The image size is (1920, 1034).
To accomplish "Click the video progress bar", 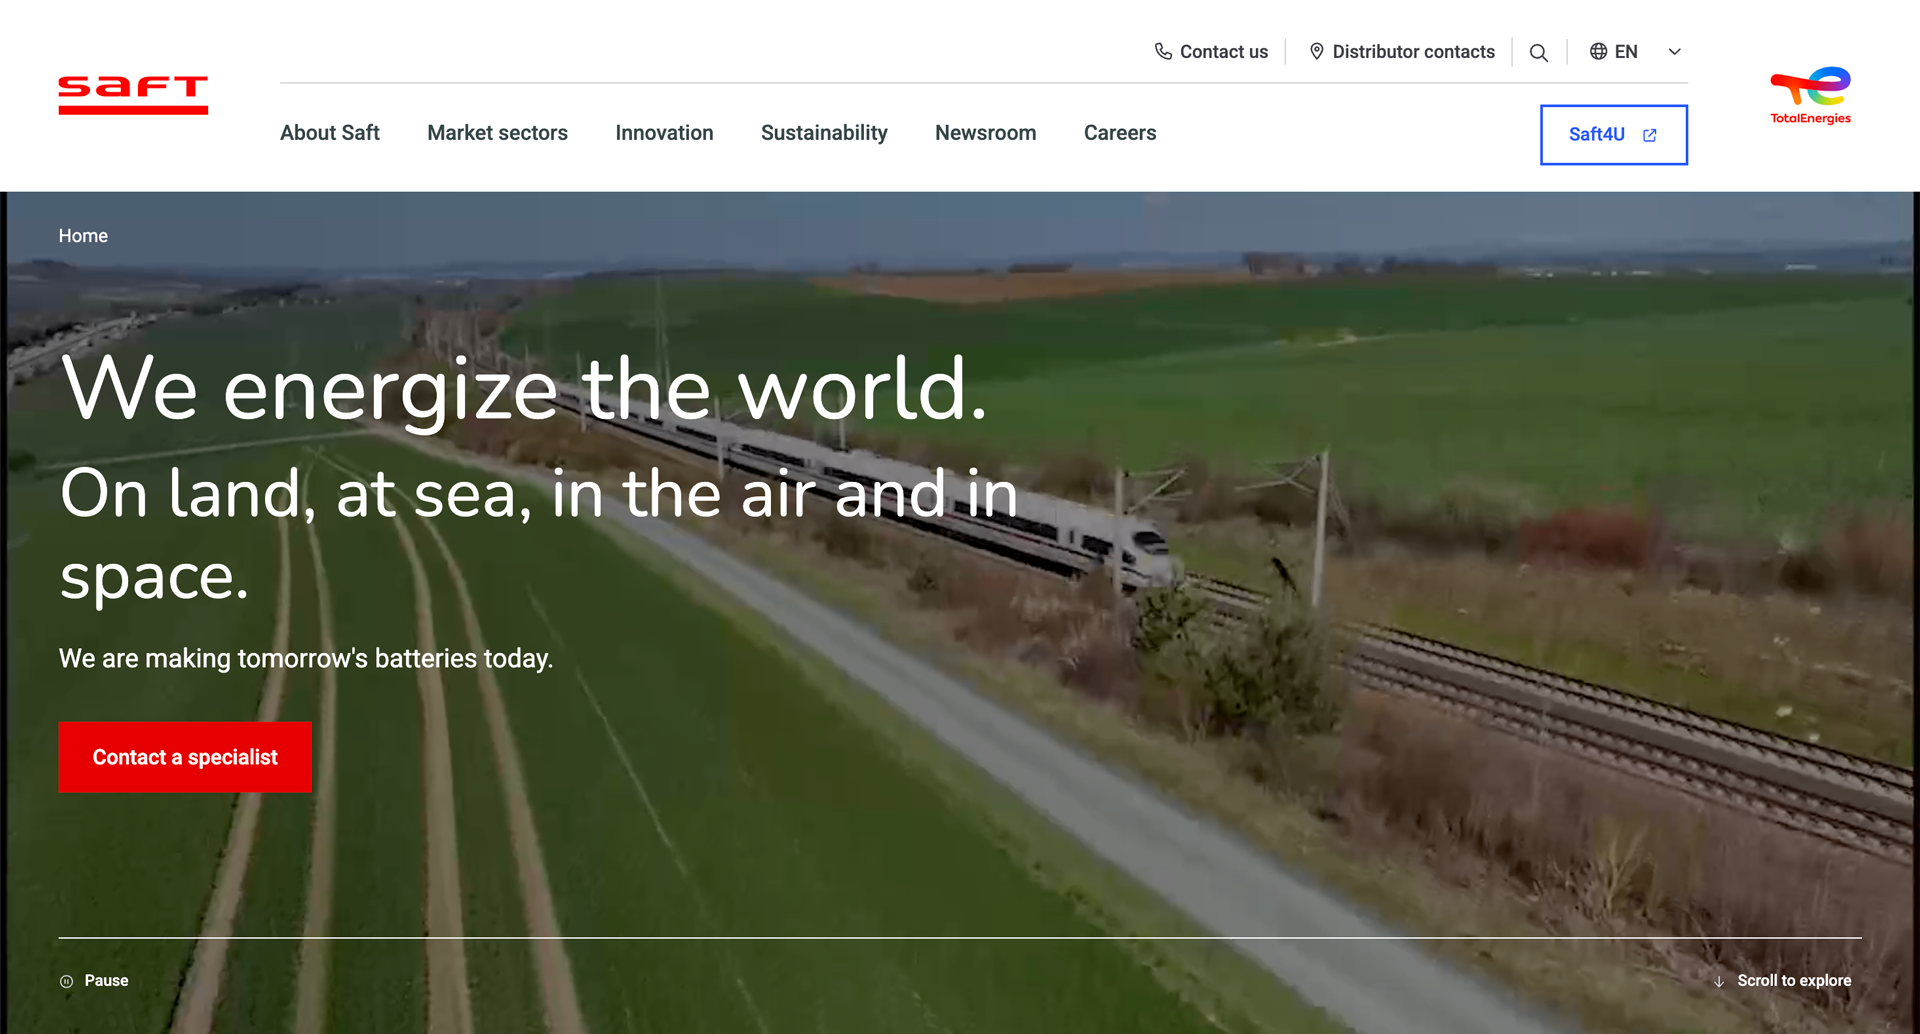I will pyautogui.click(x=960, y=938).
